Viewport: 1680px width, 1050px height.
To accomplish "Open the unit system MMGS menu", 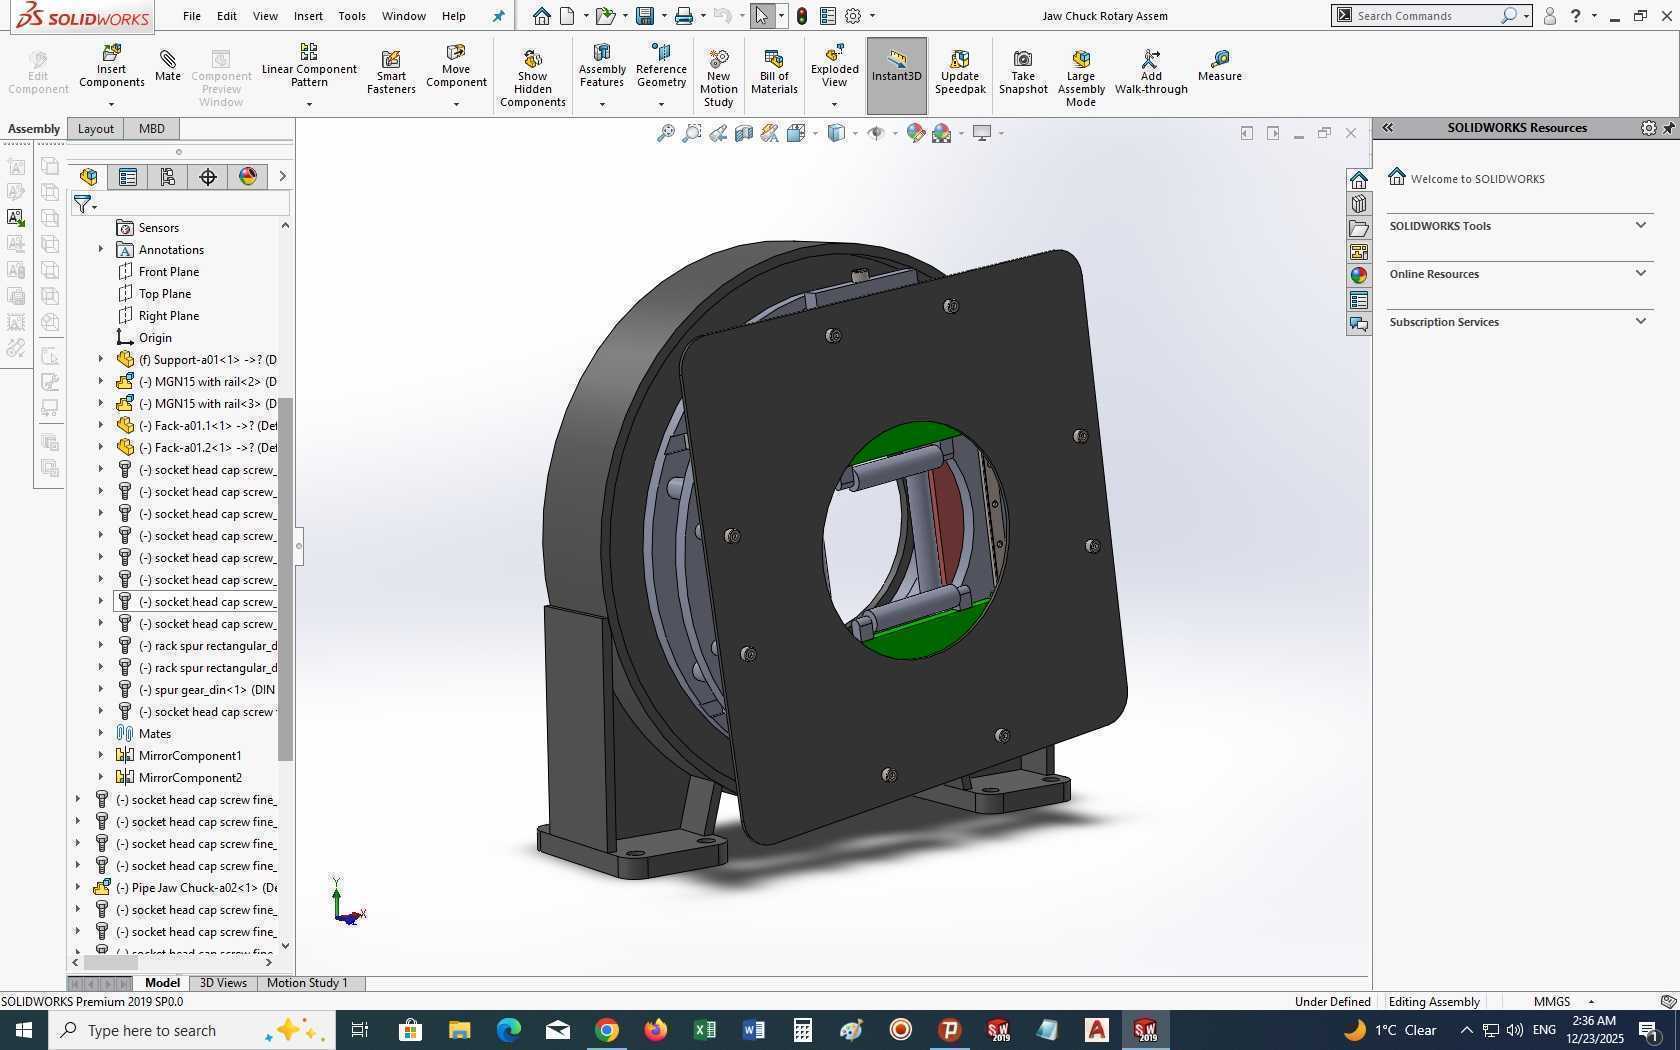I will click(x=1563, y=1002).
